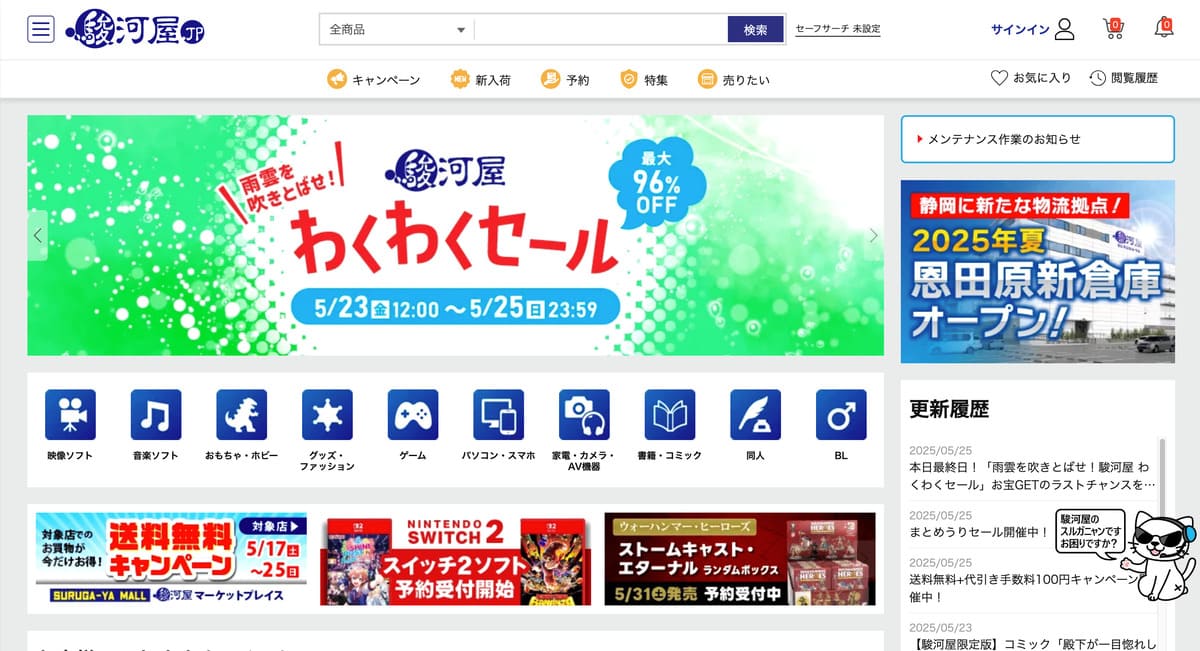The height and width of the screenshot is (651, 1200).
Task: Open the 家電・カメラ・AV機器 category icon
Action: [x=584, y=415]
